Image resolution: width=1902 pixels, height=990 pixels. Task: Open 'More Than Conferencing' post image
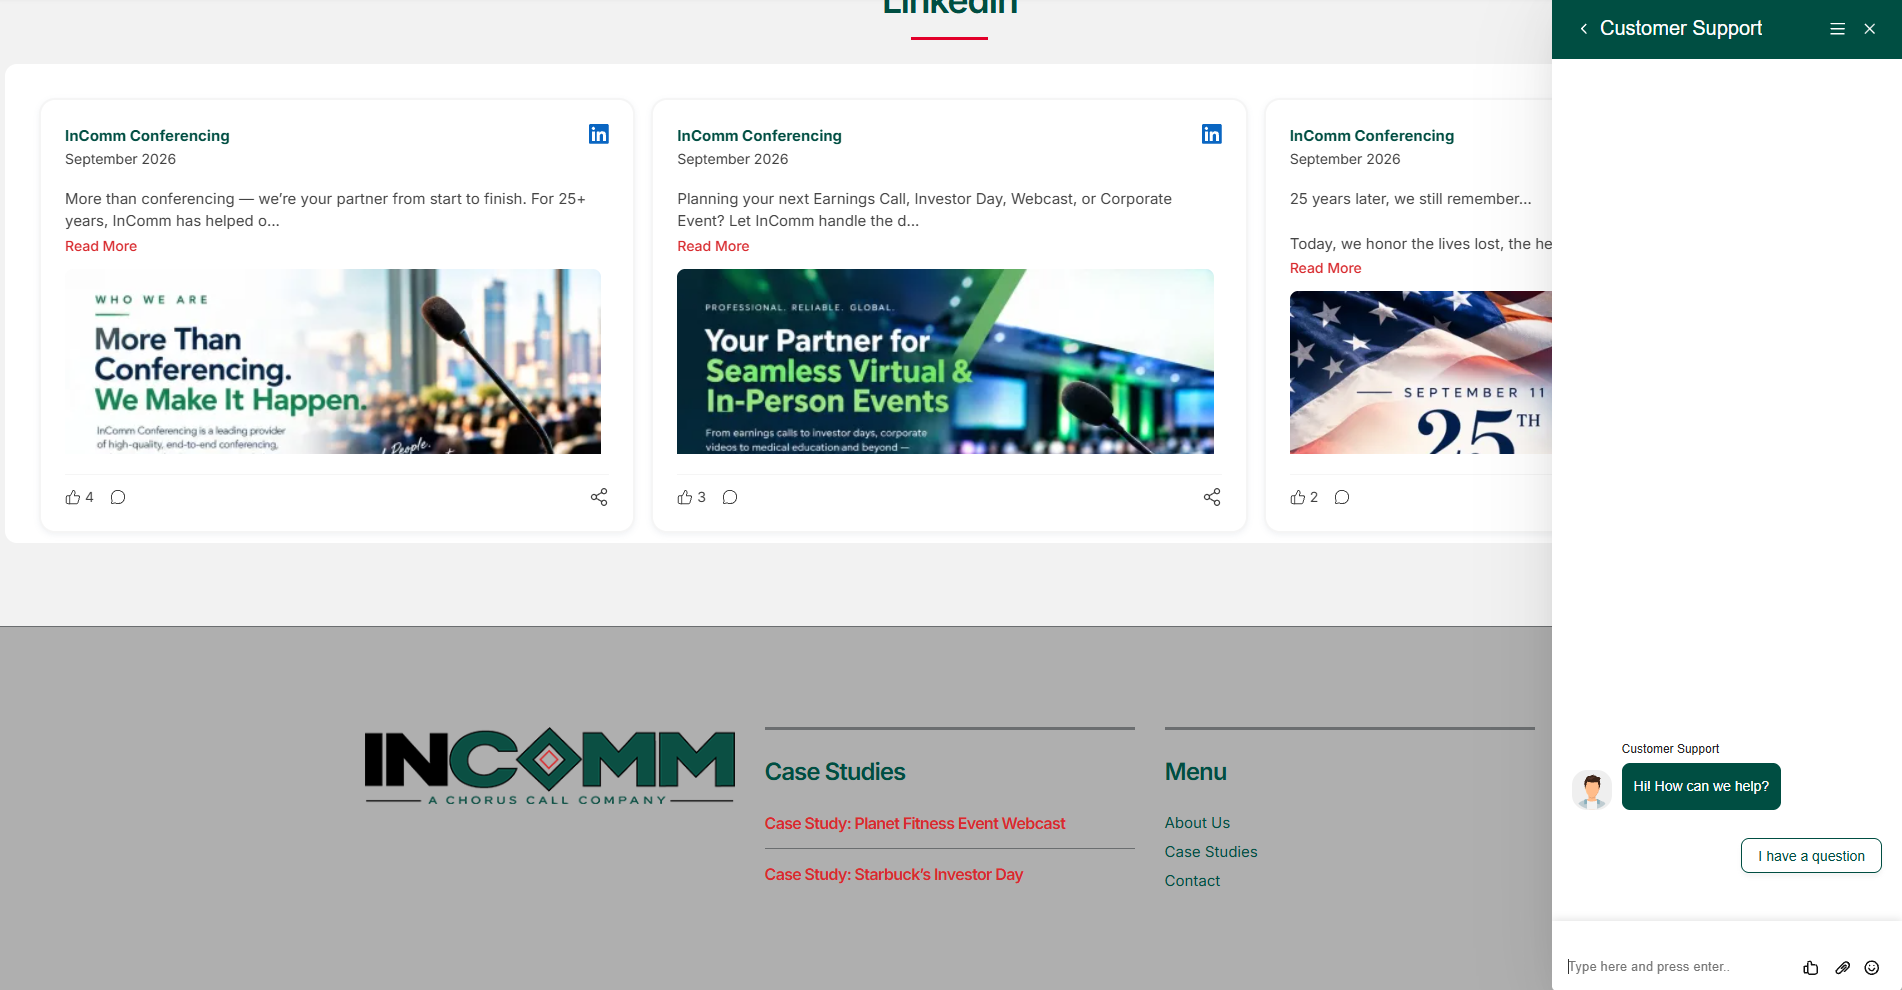click(x=333, y=361)
